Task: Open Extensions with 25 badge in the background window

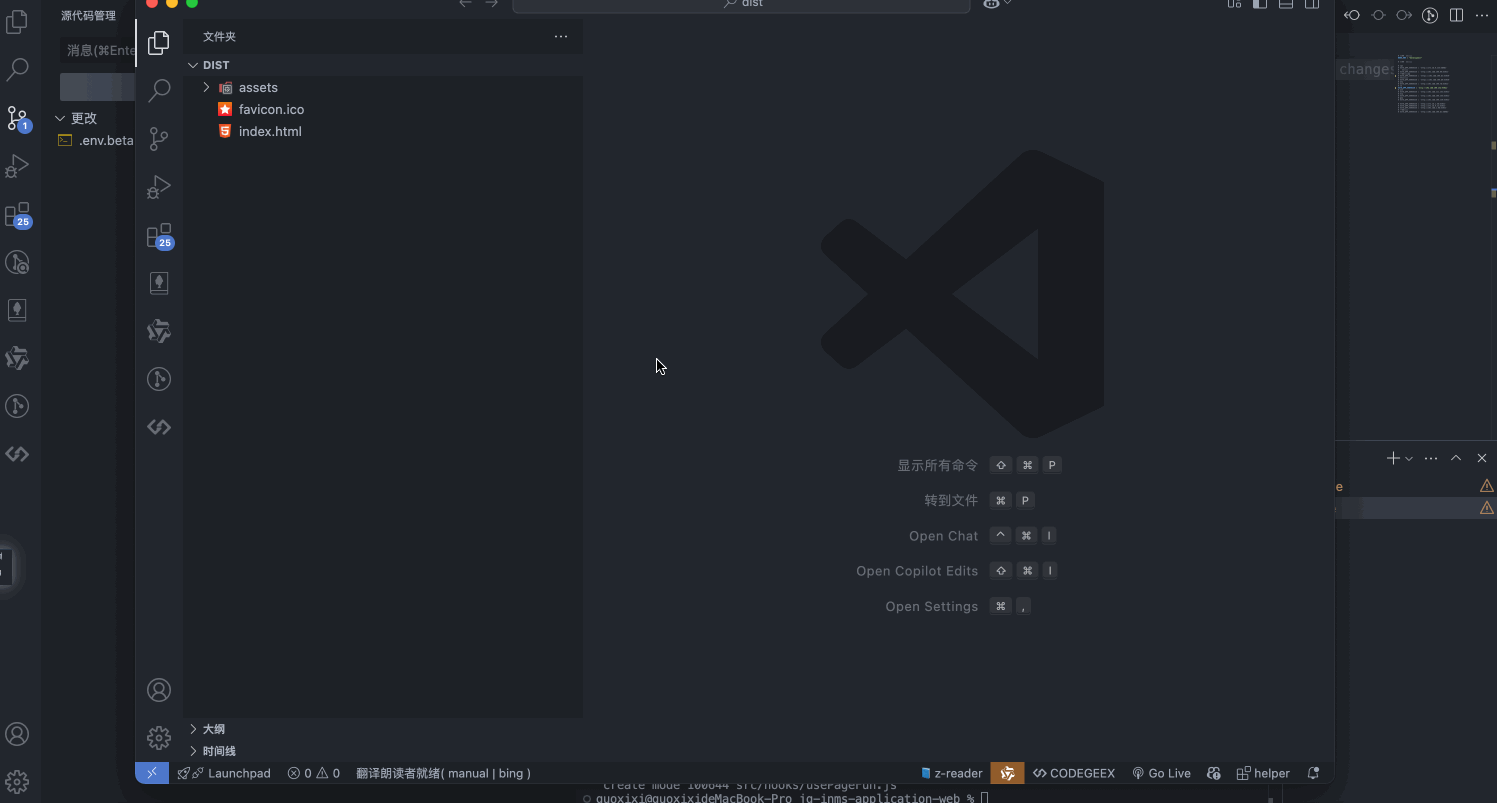Action: pos(17,215)
